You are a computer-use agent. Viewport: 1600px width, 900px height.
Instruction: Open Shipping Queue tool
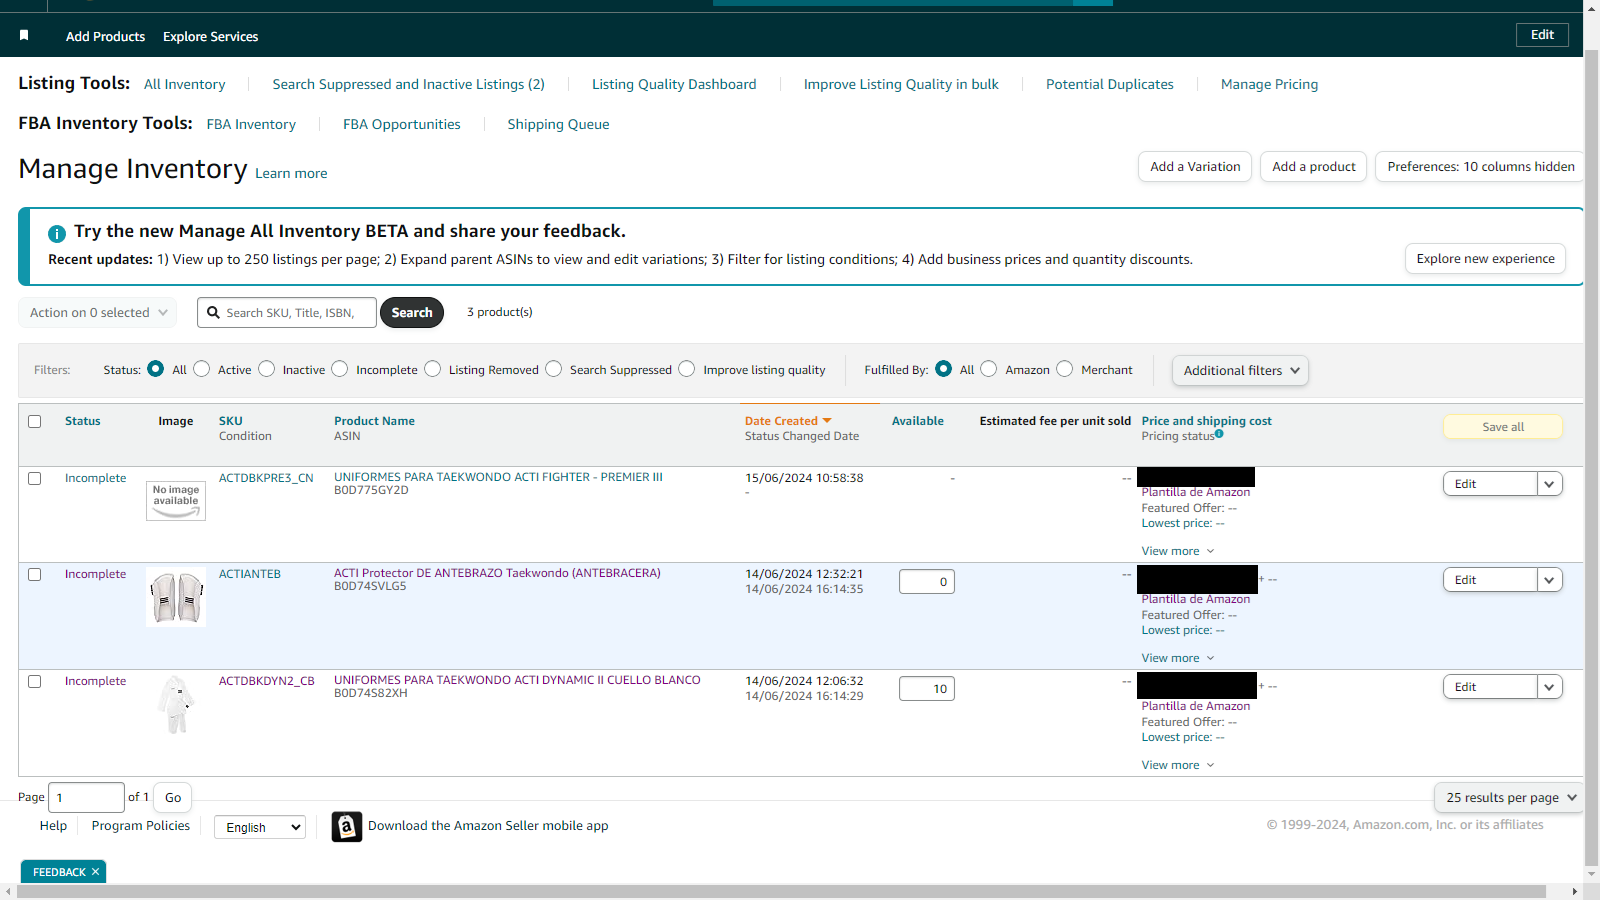558,124
